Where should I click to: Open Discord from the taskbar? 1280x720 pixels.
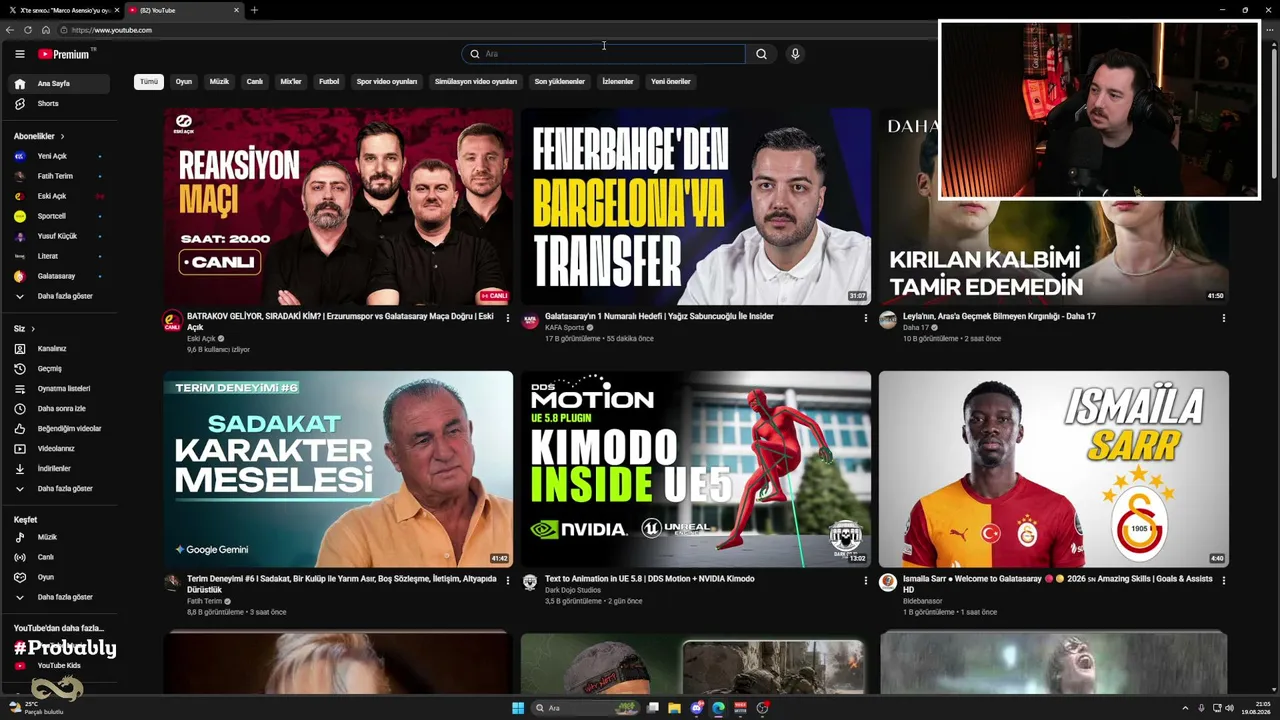[697, 708]
